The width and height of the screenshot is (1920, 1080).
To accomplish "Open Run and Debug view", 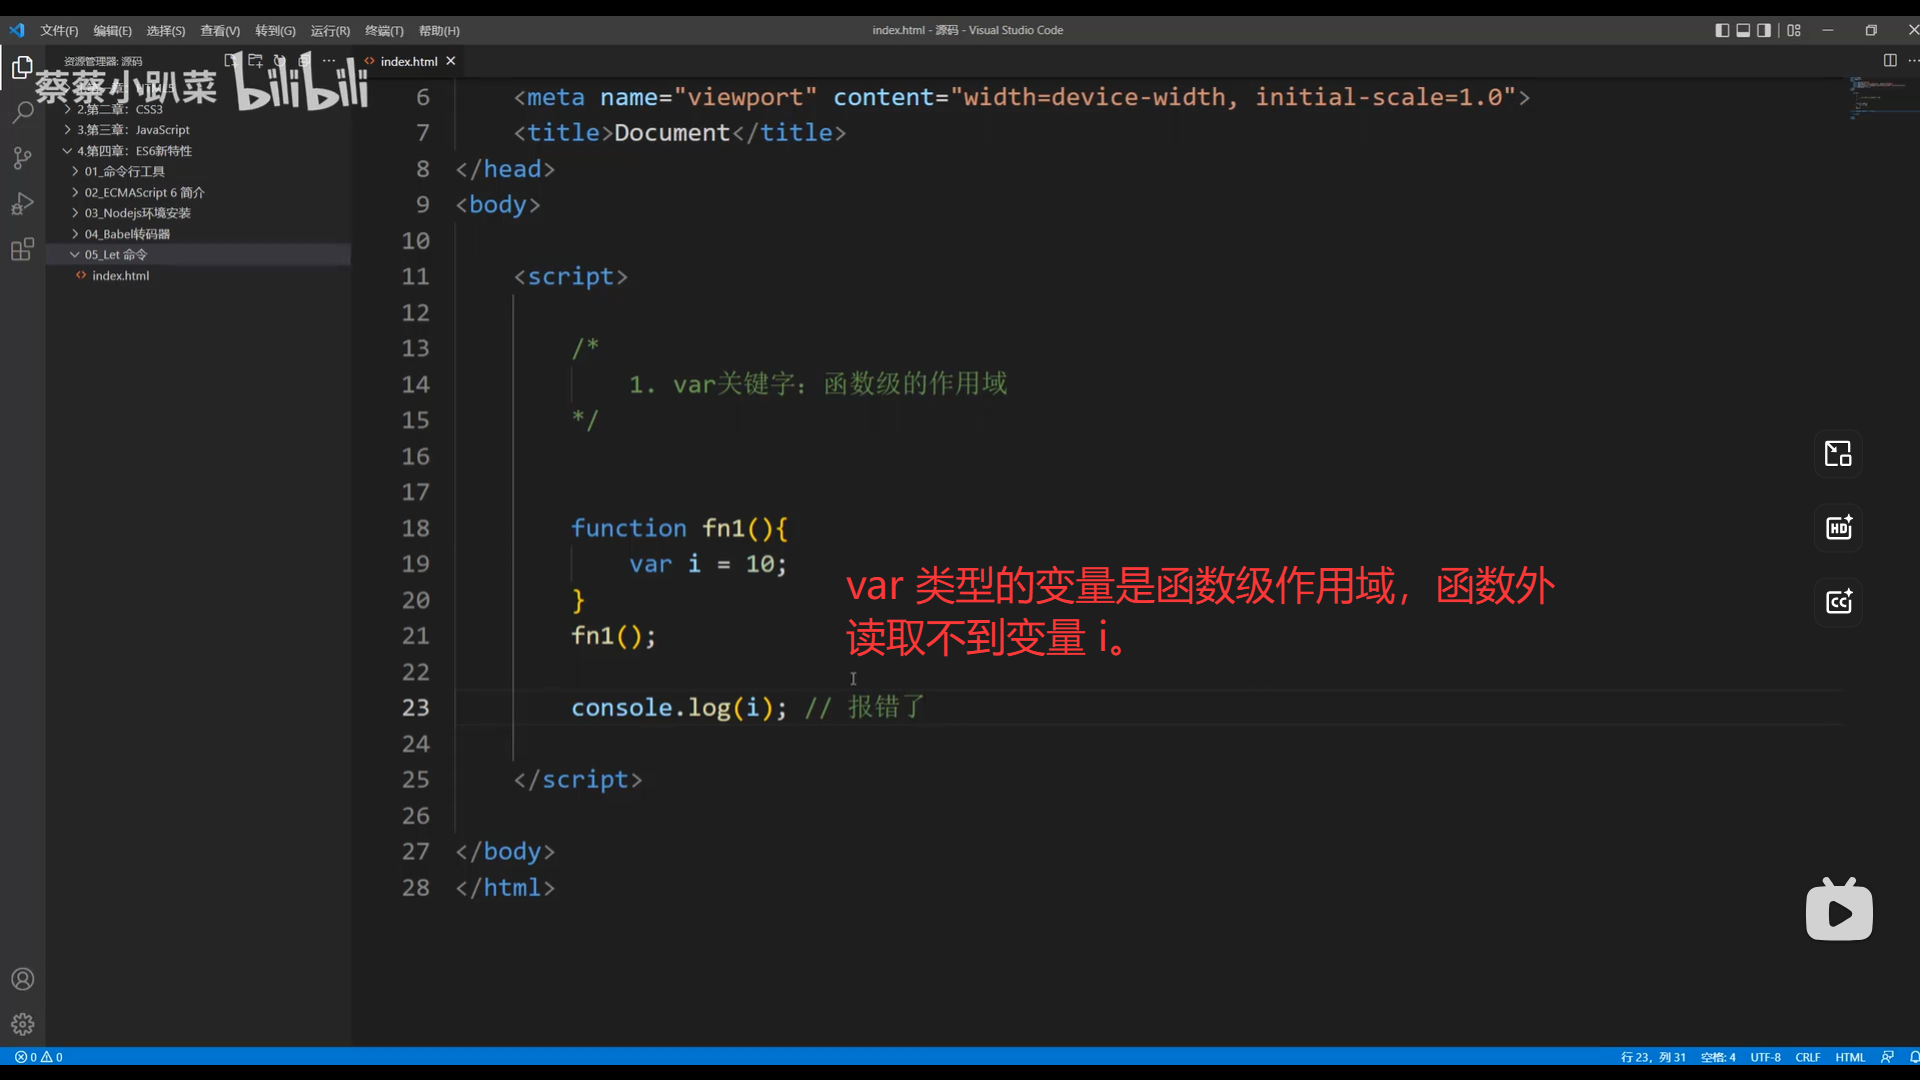I will click(22, 204).
